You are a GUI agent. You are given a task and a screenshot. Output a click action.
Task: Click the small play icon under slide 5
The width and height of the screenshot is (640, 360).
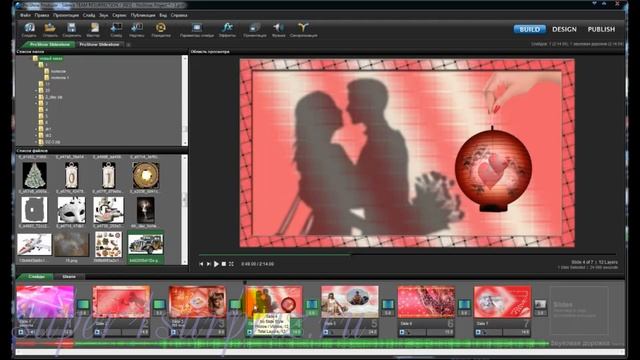click(326, 332)
